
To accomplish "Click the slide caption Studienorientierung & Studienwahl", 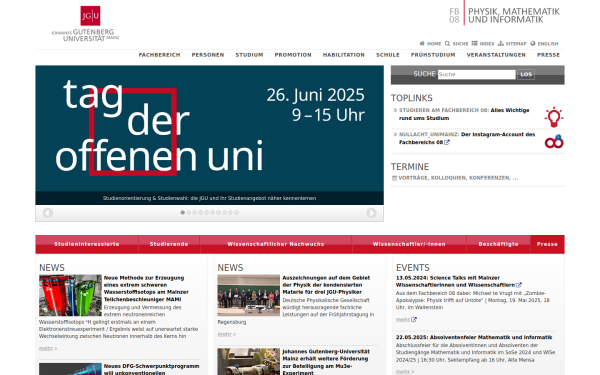I will pos(209,198).
